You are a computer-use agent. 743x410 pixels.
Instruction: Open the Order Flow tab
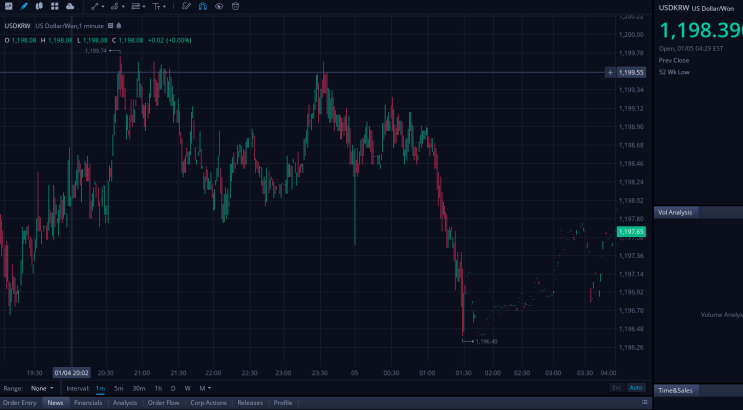coord(163,403)
